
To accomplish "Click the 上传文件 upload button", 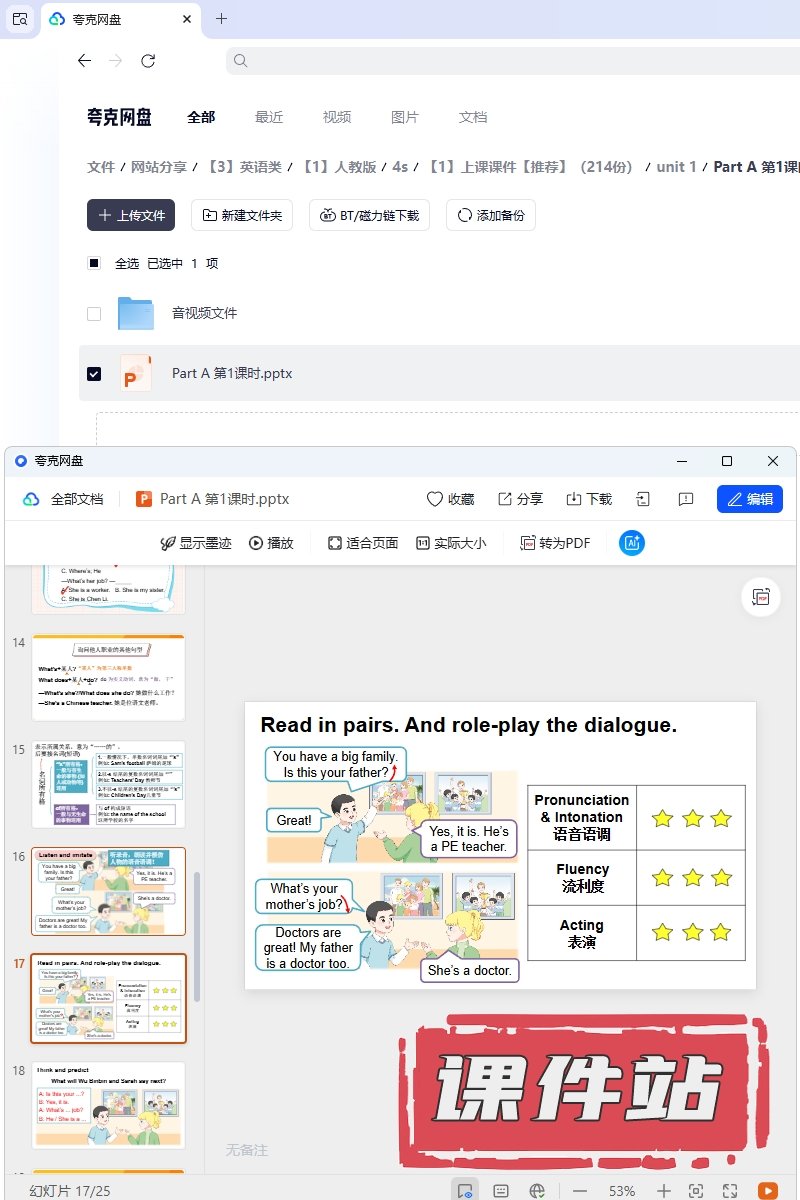I will pos(131,215).
